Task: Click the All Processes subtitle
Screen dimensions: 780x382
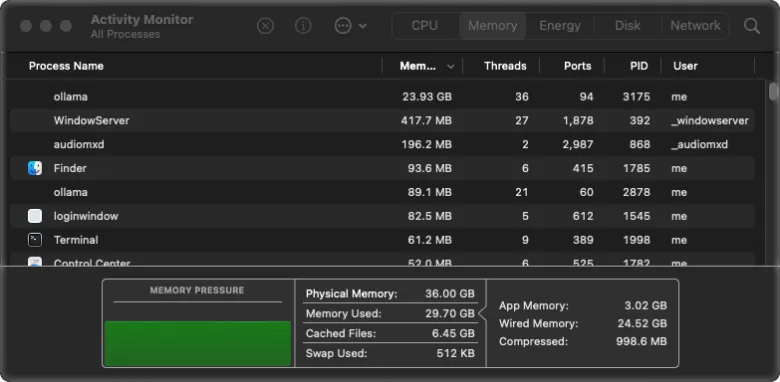Action: (125, 34)
